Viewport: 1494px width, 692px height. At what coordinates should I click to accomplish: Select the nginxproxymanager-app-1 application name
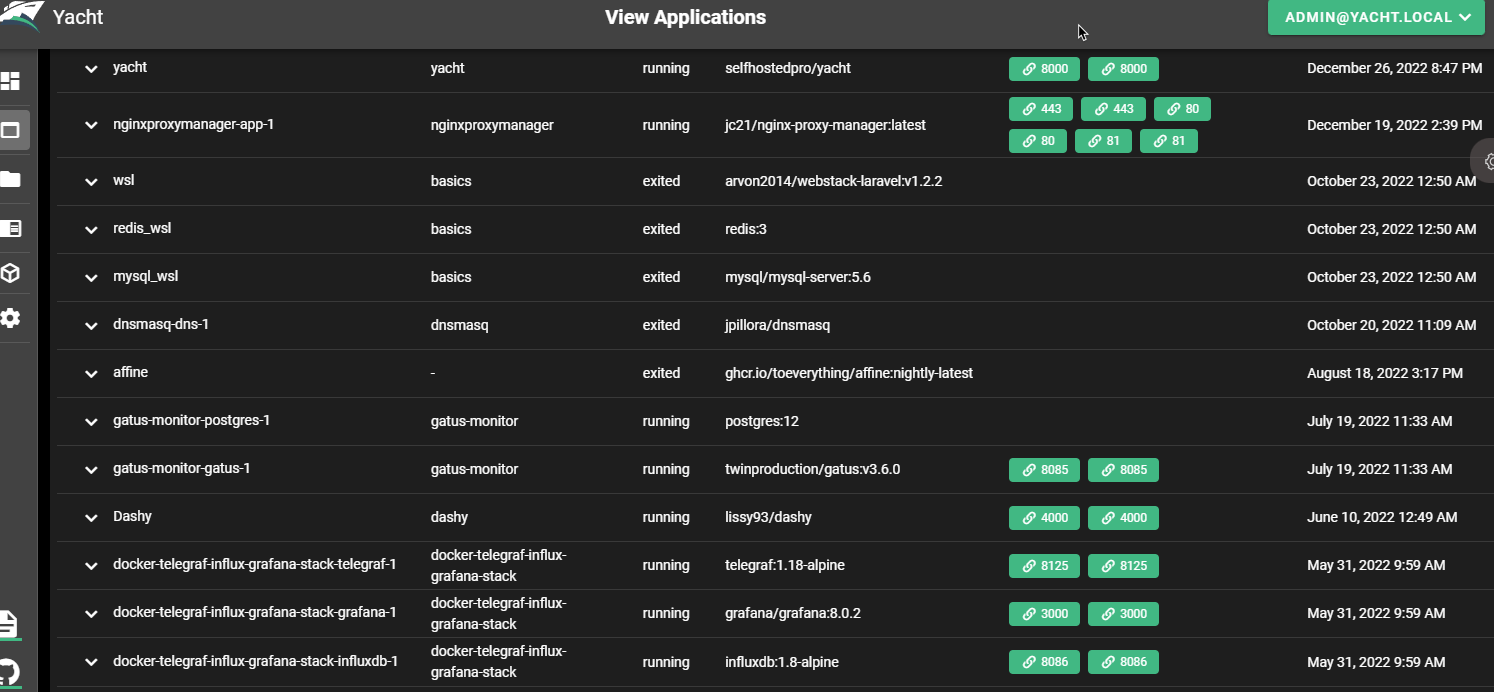click(193, 125)
